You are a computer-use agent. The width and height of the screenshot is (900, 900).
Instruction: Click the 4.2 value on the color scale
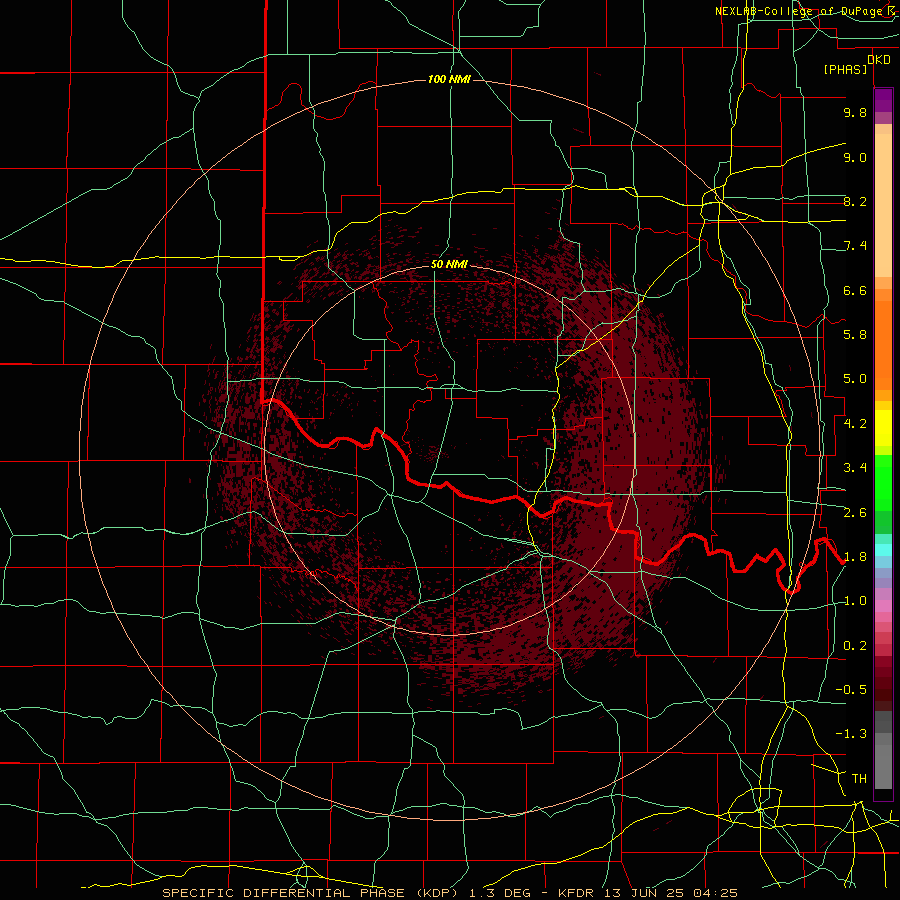pos(855,424)
